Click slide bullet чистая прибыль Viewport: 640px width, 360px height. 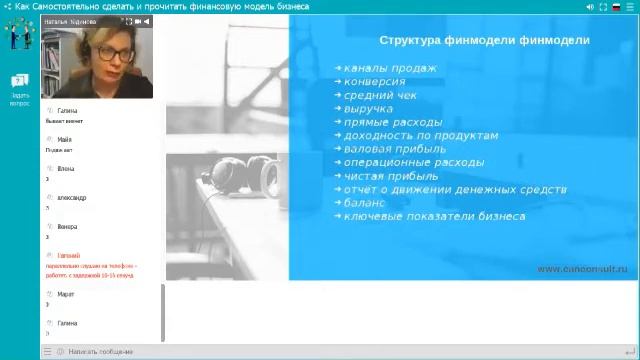coord(391,176)
